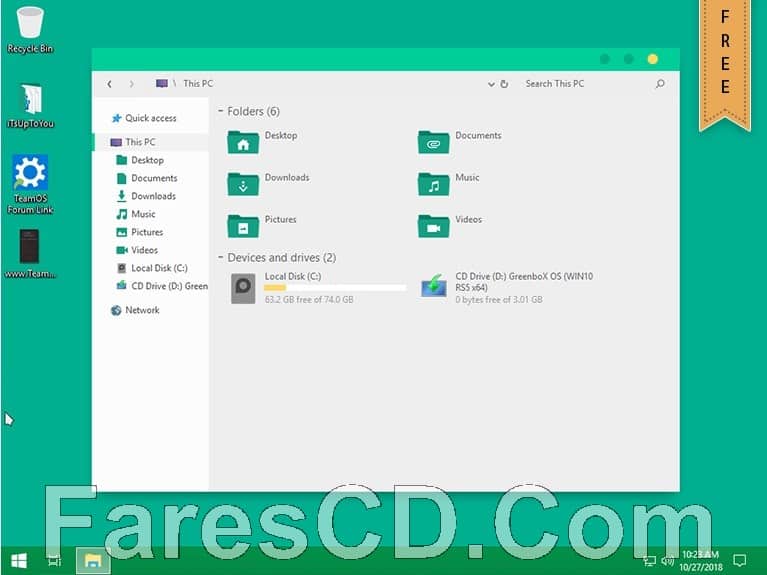Select Network in the navigation pane
The image size is (767, 575).
pyautogui.click(x=150, y=310)
